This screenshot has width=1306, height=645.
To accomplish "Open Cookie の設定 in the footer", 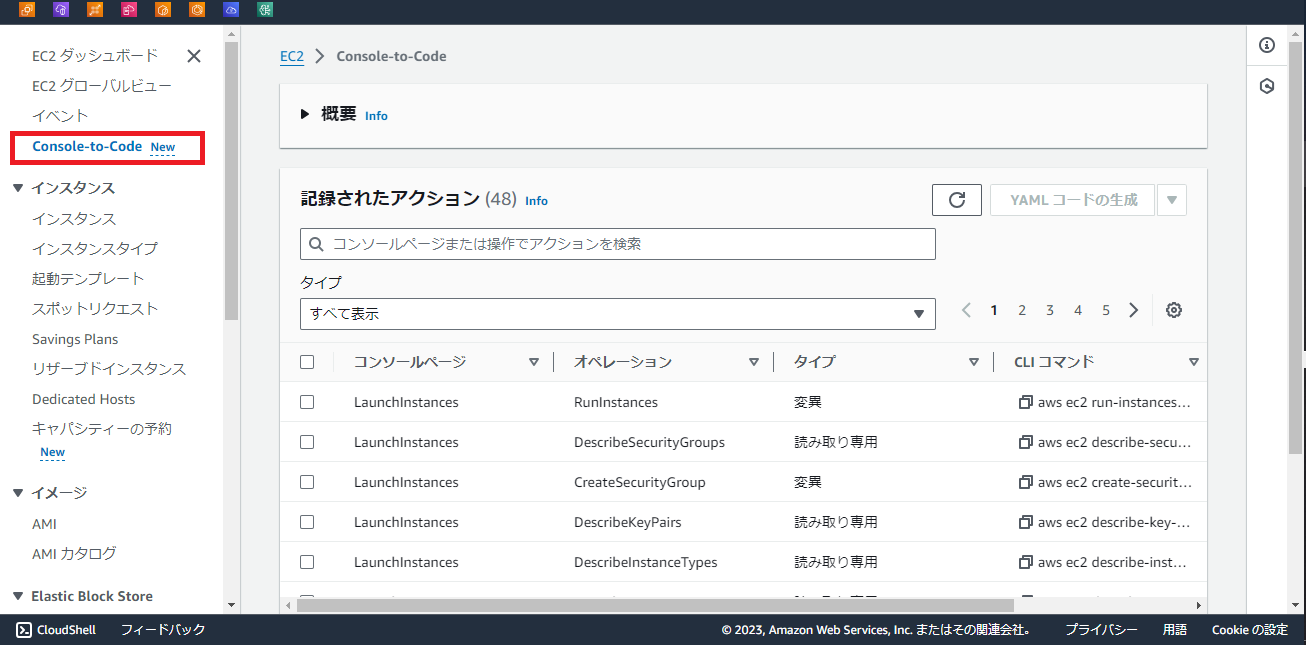I will click(1250, 630).
